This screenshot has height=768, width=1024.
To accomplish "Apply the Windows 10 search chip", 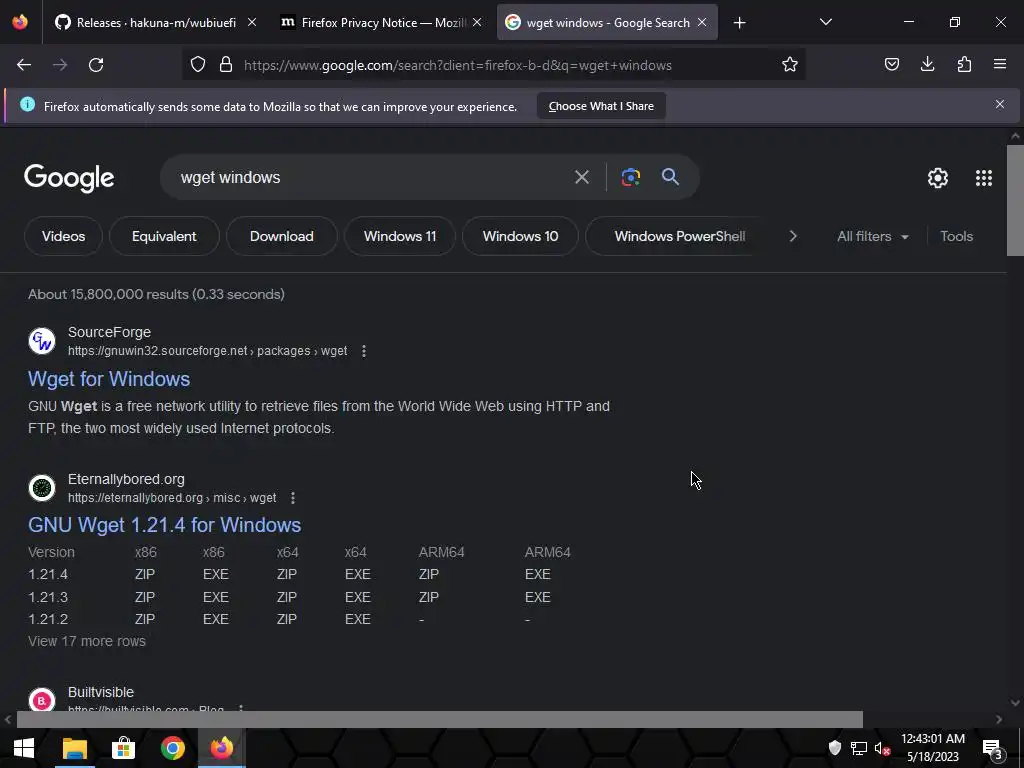I will pyautogui.click(x=520, y=236).
